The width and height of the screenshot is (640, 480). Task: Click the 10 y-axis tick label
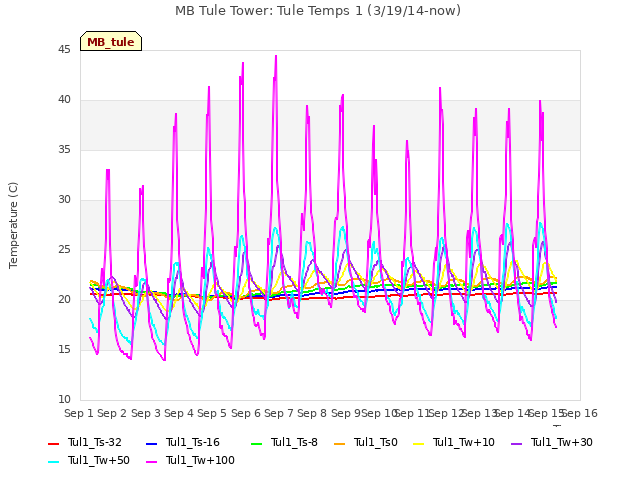coord(64,400)
